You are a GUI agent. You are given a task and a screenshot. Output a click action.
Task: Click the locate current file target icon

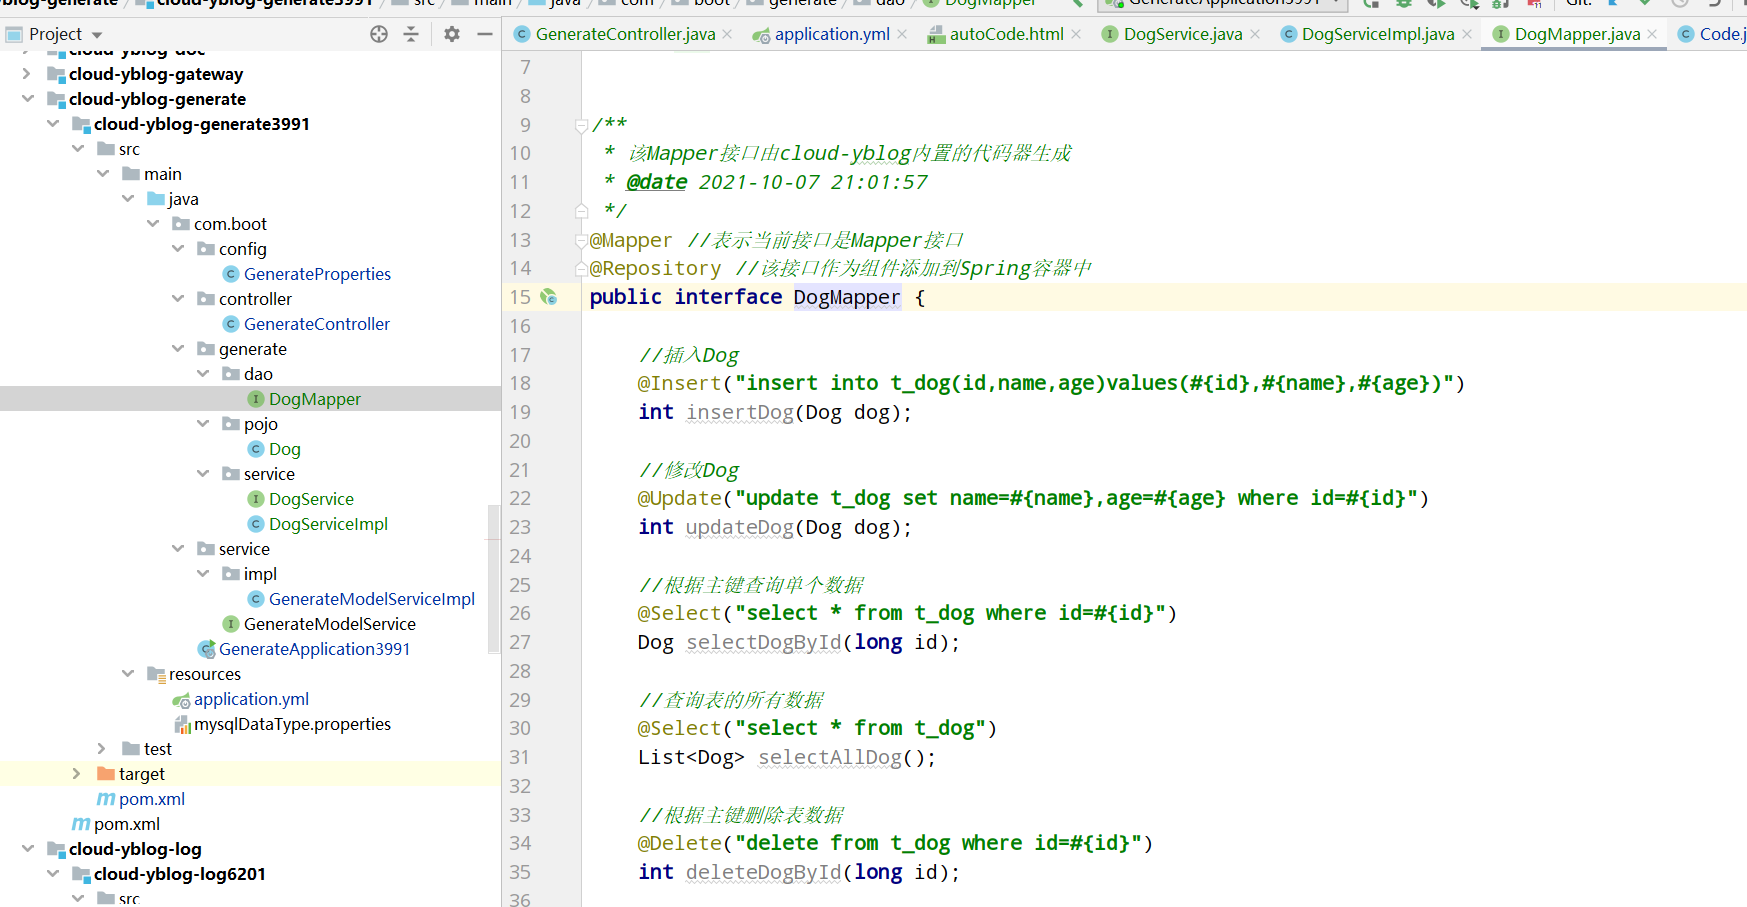click(379, 34)
